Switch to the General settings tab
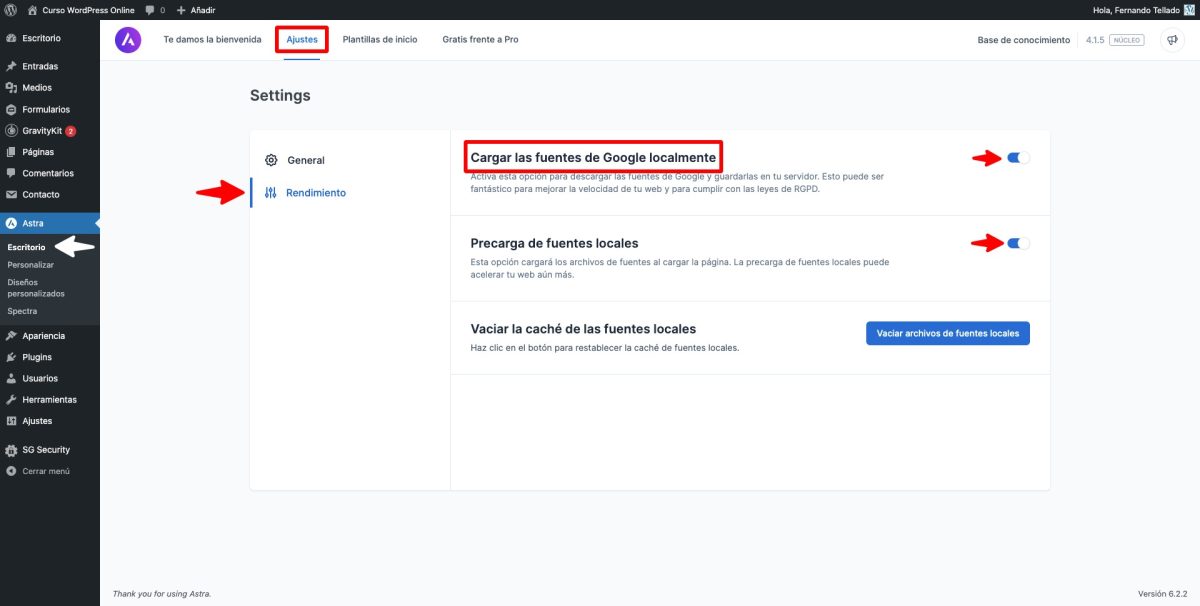This screenshot has width=1200, height=606. coord(305,160)
